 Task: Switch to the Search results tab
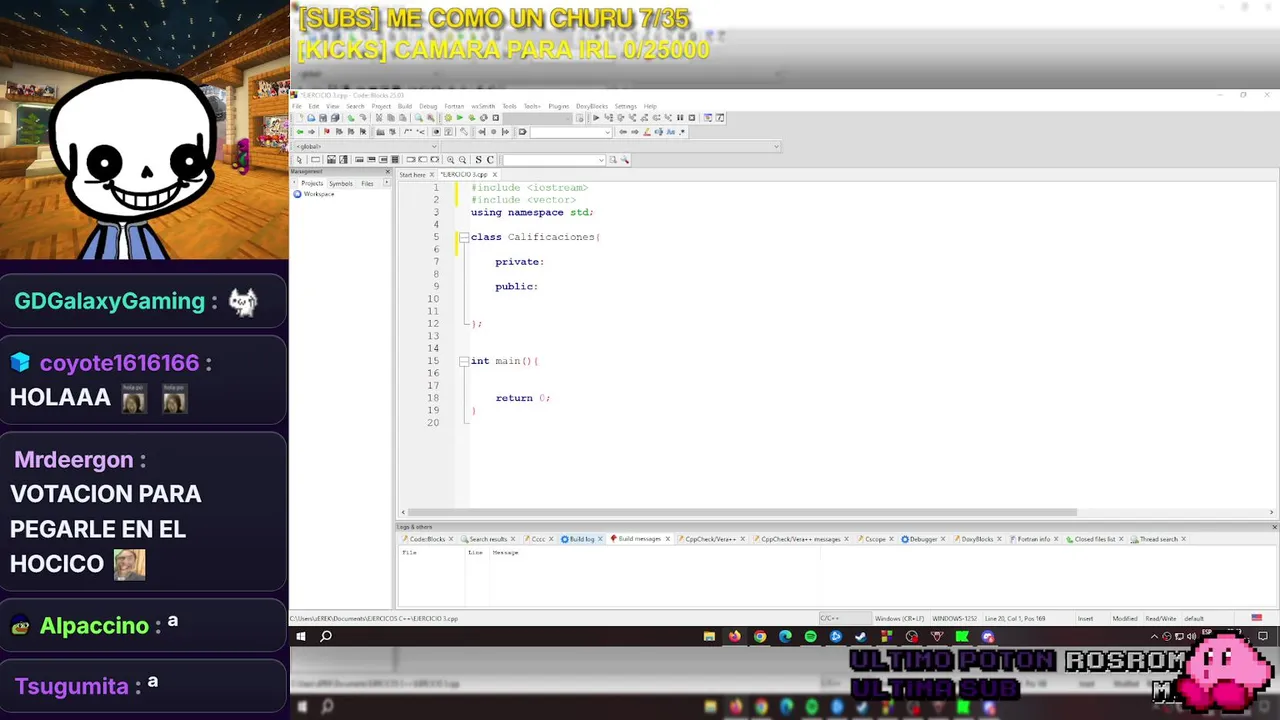coord(488,539)
